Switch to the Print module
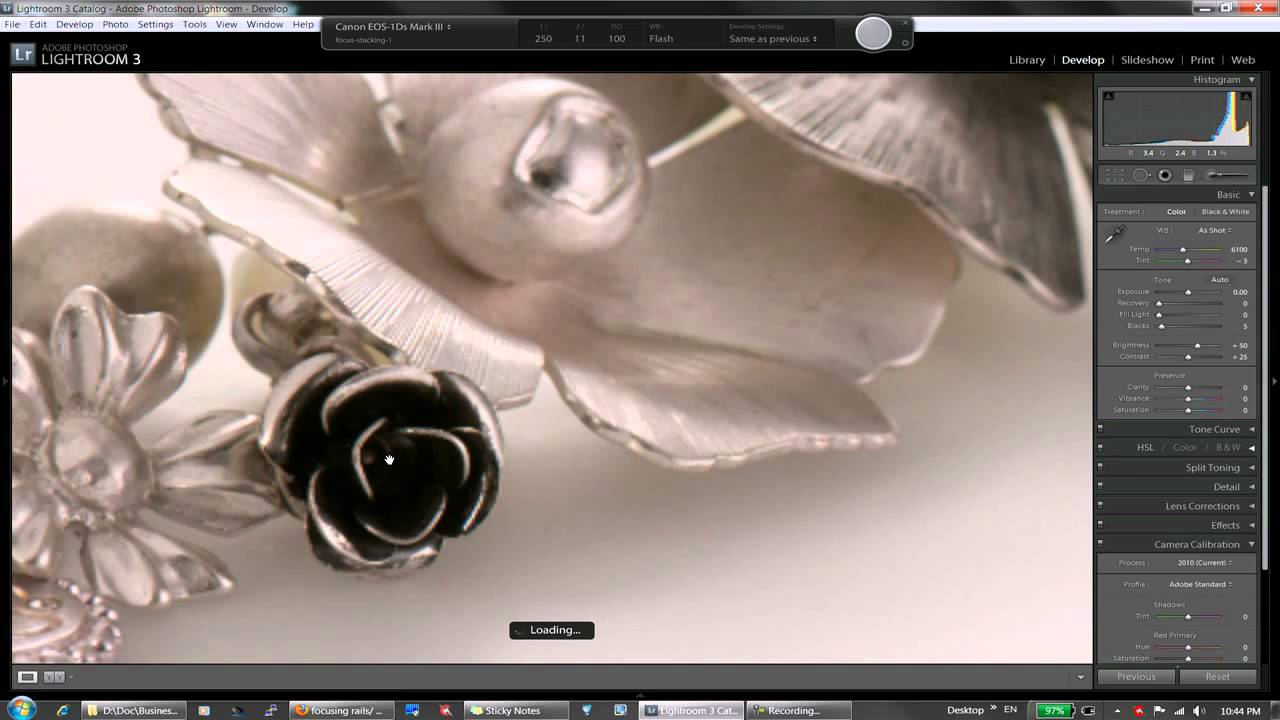The image size is (1280, 720). (x=1202, y=60)
